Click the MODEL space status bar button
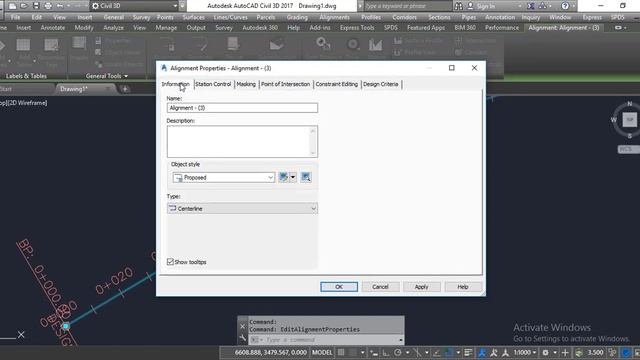 coord(322,352)
